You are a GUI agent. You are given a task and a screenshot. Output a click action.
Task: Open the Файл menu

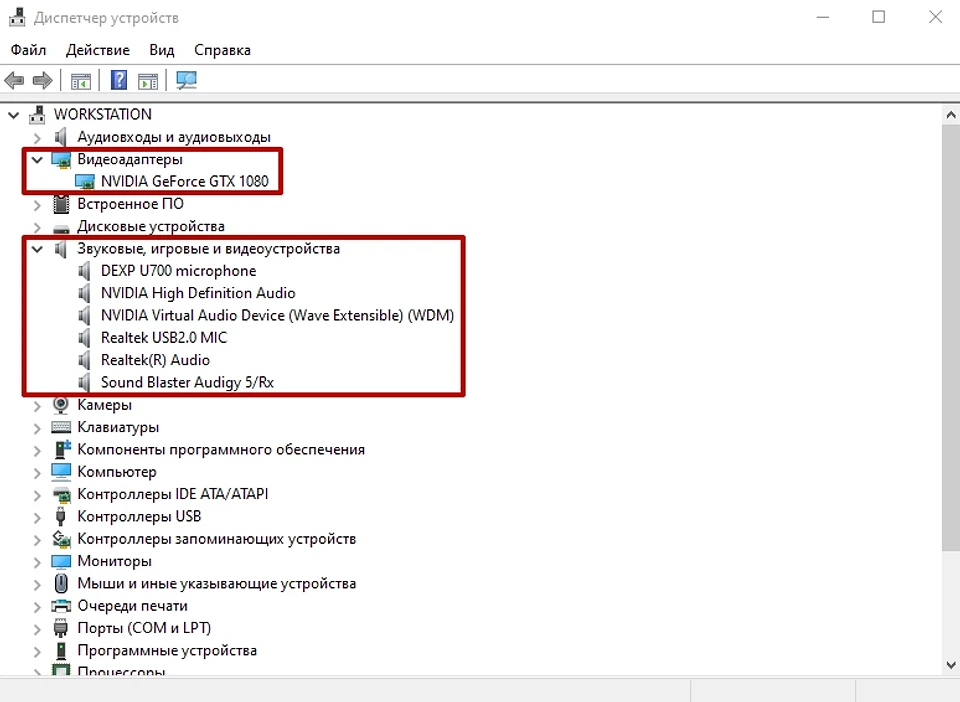pos(28,50)
